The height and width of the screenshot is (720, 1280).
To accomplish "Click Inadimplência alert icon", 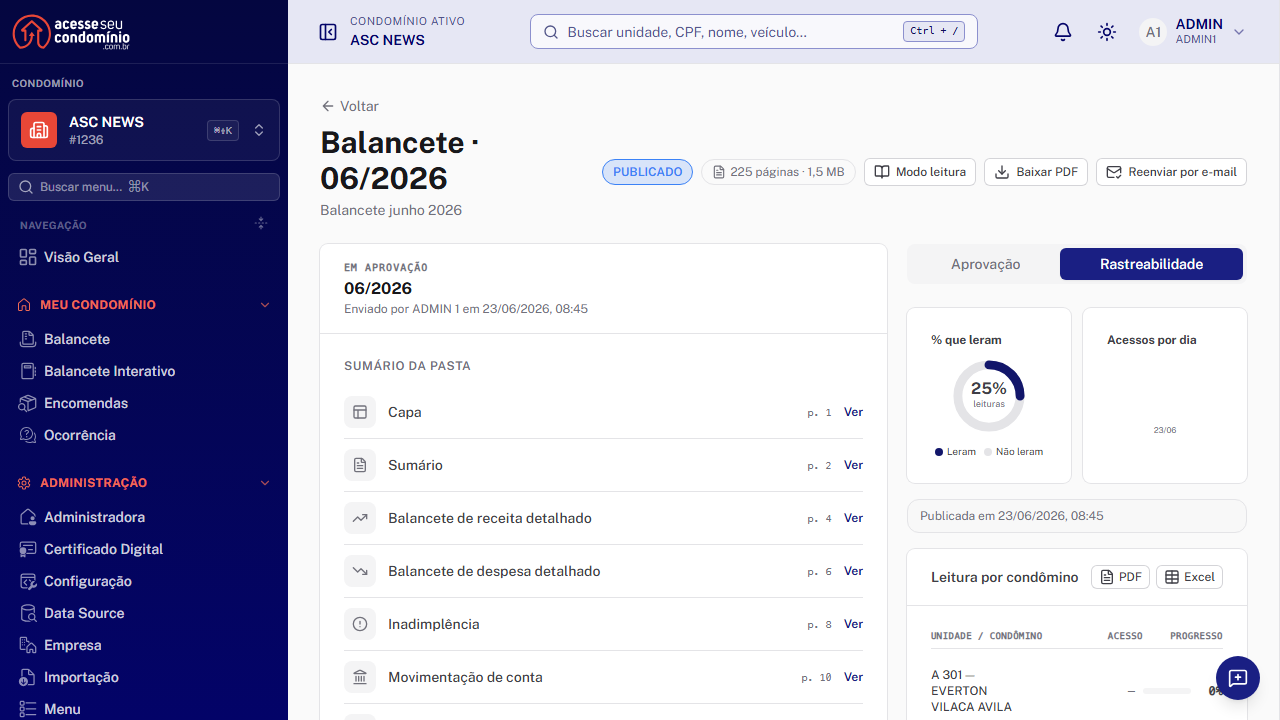I will [x=360, y=624].
